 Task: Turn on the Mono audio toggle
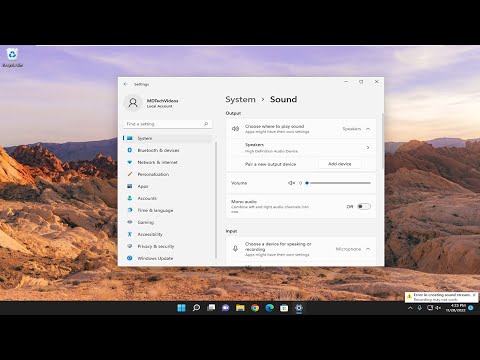pos(364,206)
